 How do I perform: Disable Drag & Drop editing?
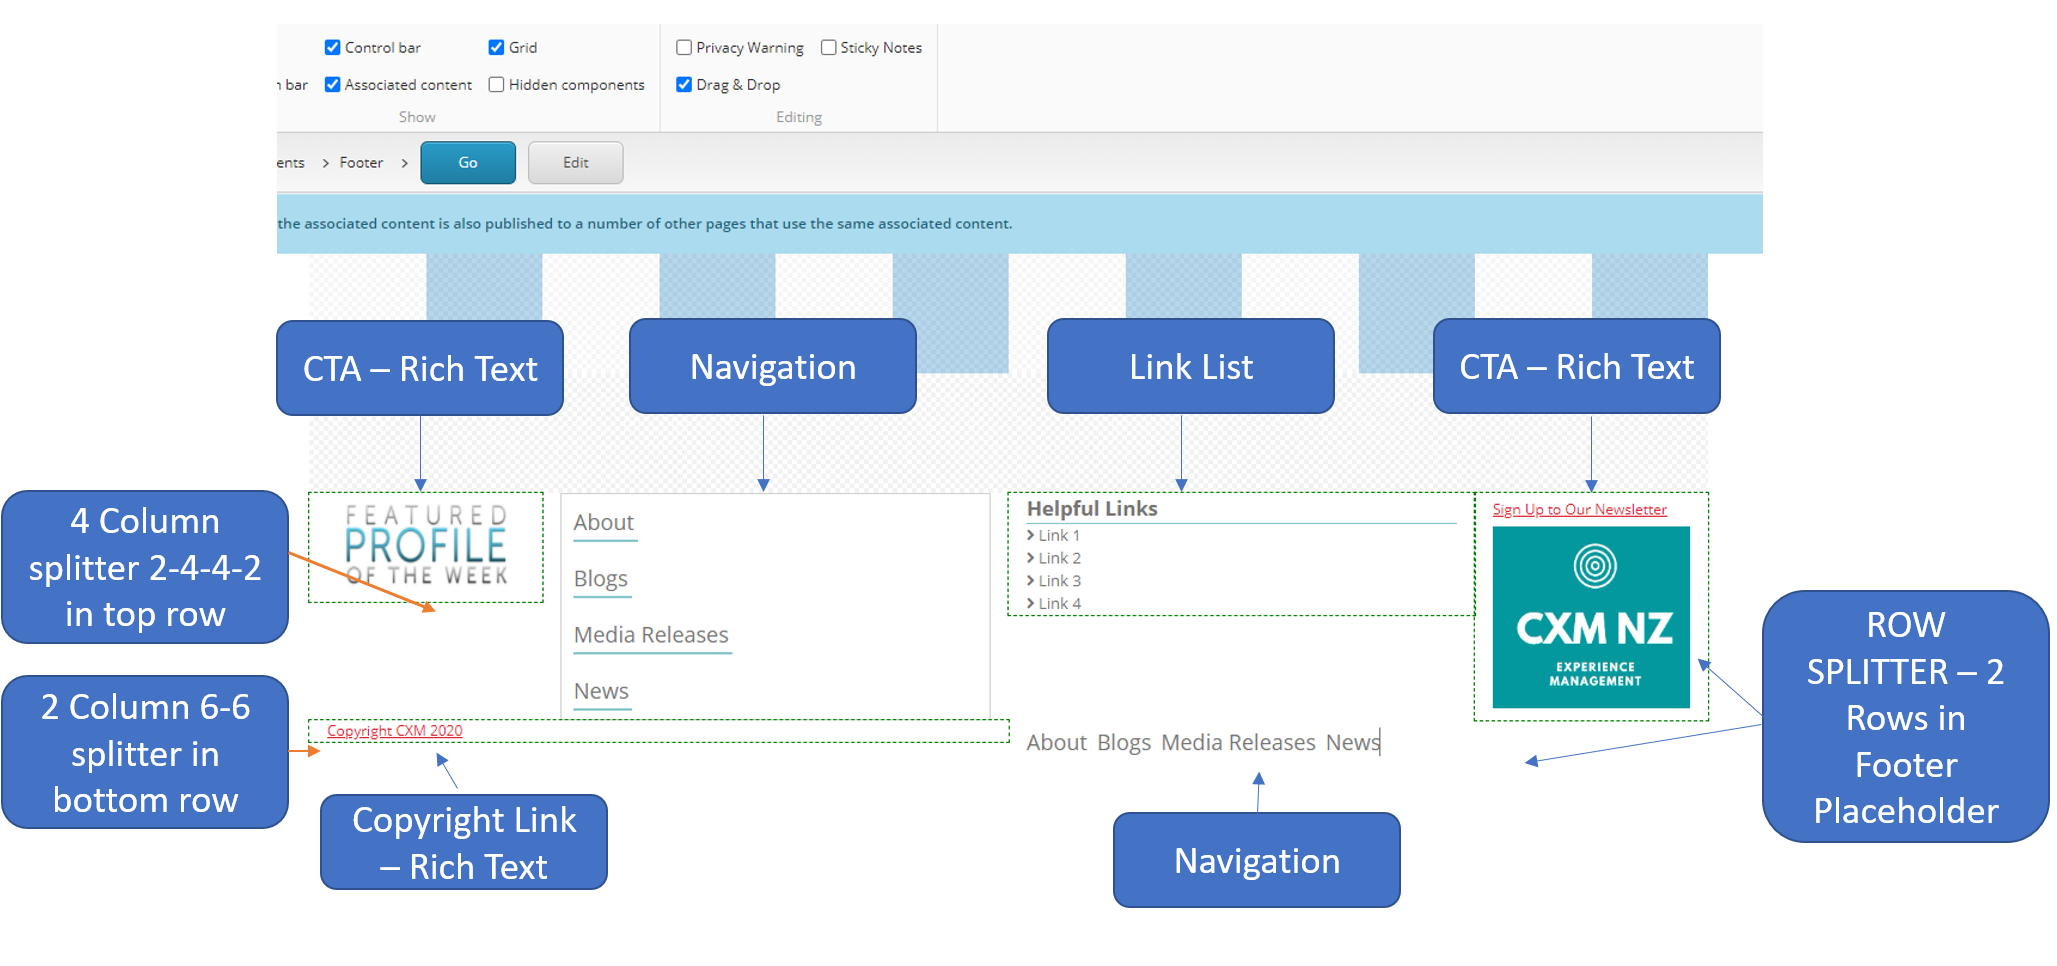684,84
